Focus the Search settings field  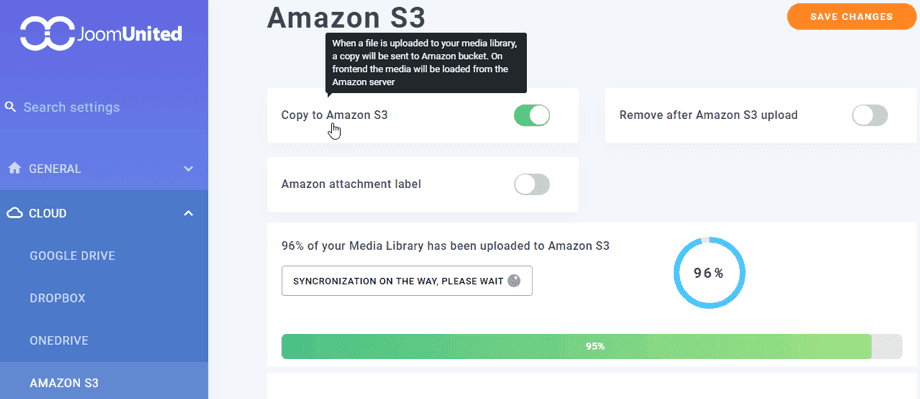(x=104, y=107)
